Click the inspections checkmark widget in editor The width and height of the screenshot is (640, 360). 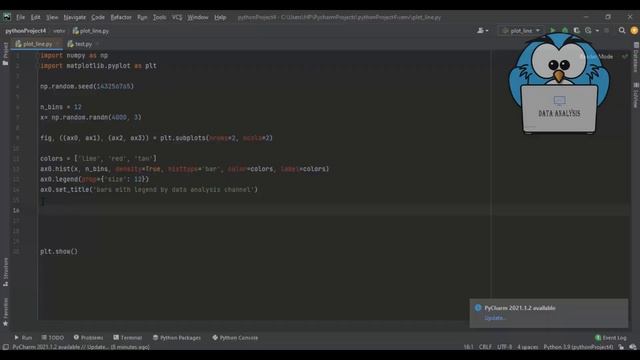click(x=624, y=56)
